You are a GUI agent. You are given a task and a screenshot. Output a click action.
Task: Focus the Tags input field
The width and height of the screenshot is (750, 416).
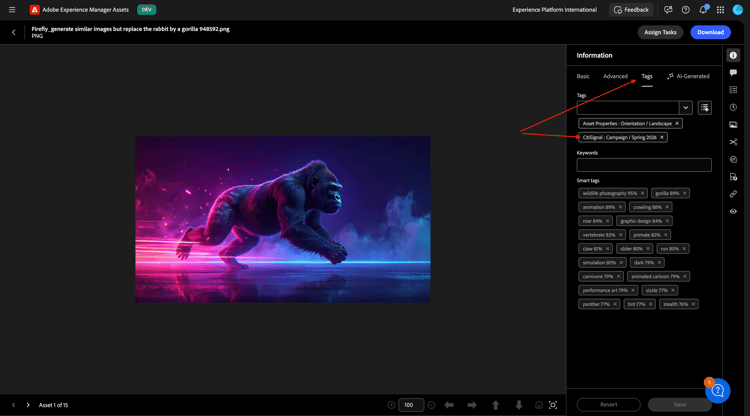[x=628, y=108]
